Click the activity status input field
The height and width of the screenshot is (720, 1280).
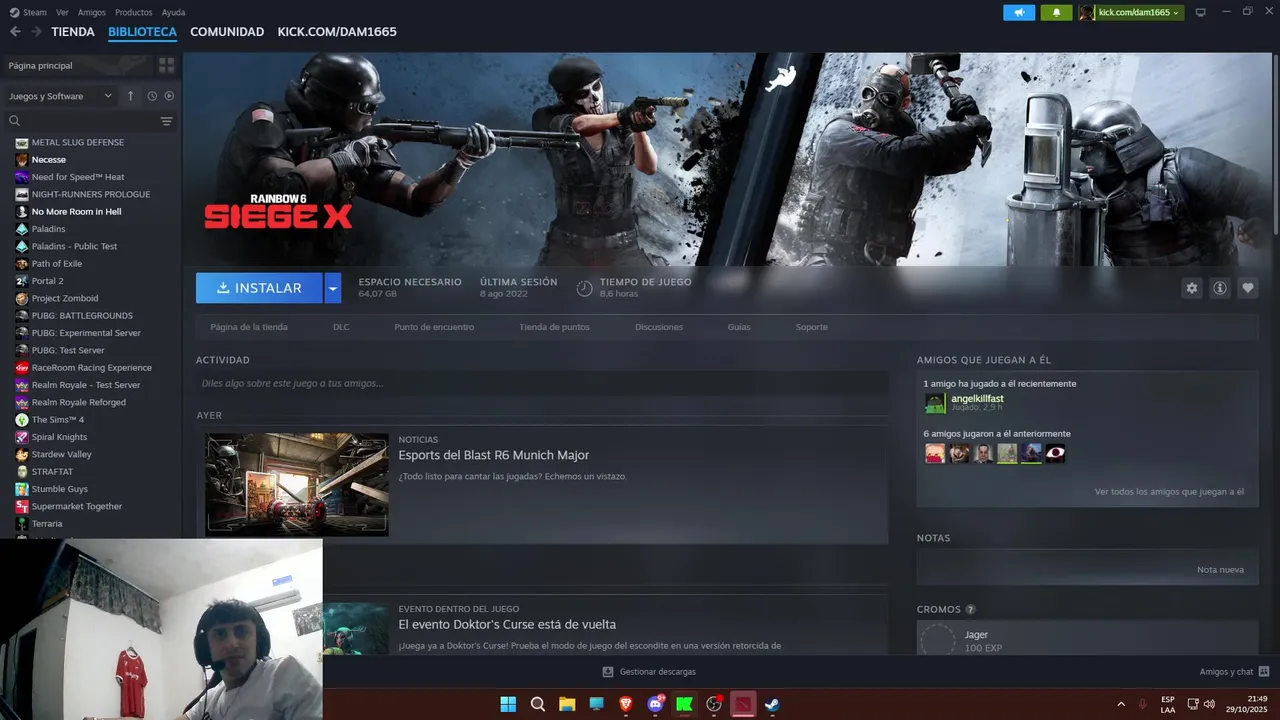[542, 383]
